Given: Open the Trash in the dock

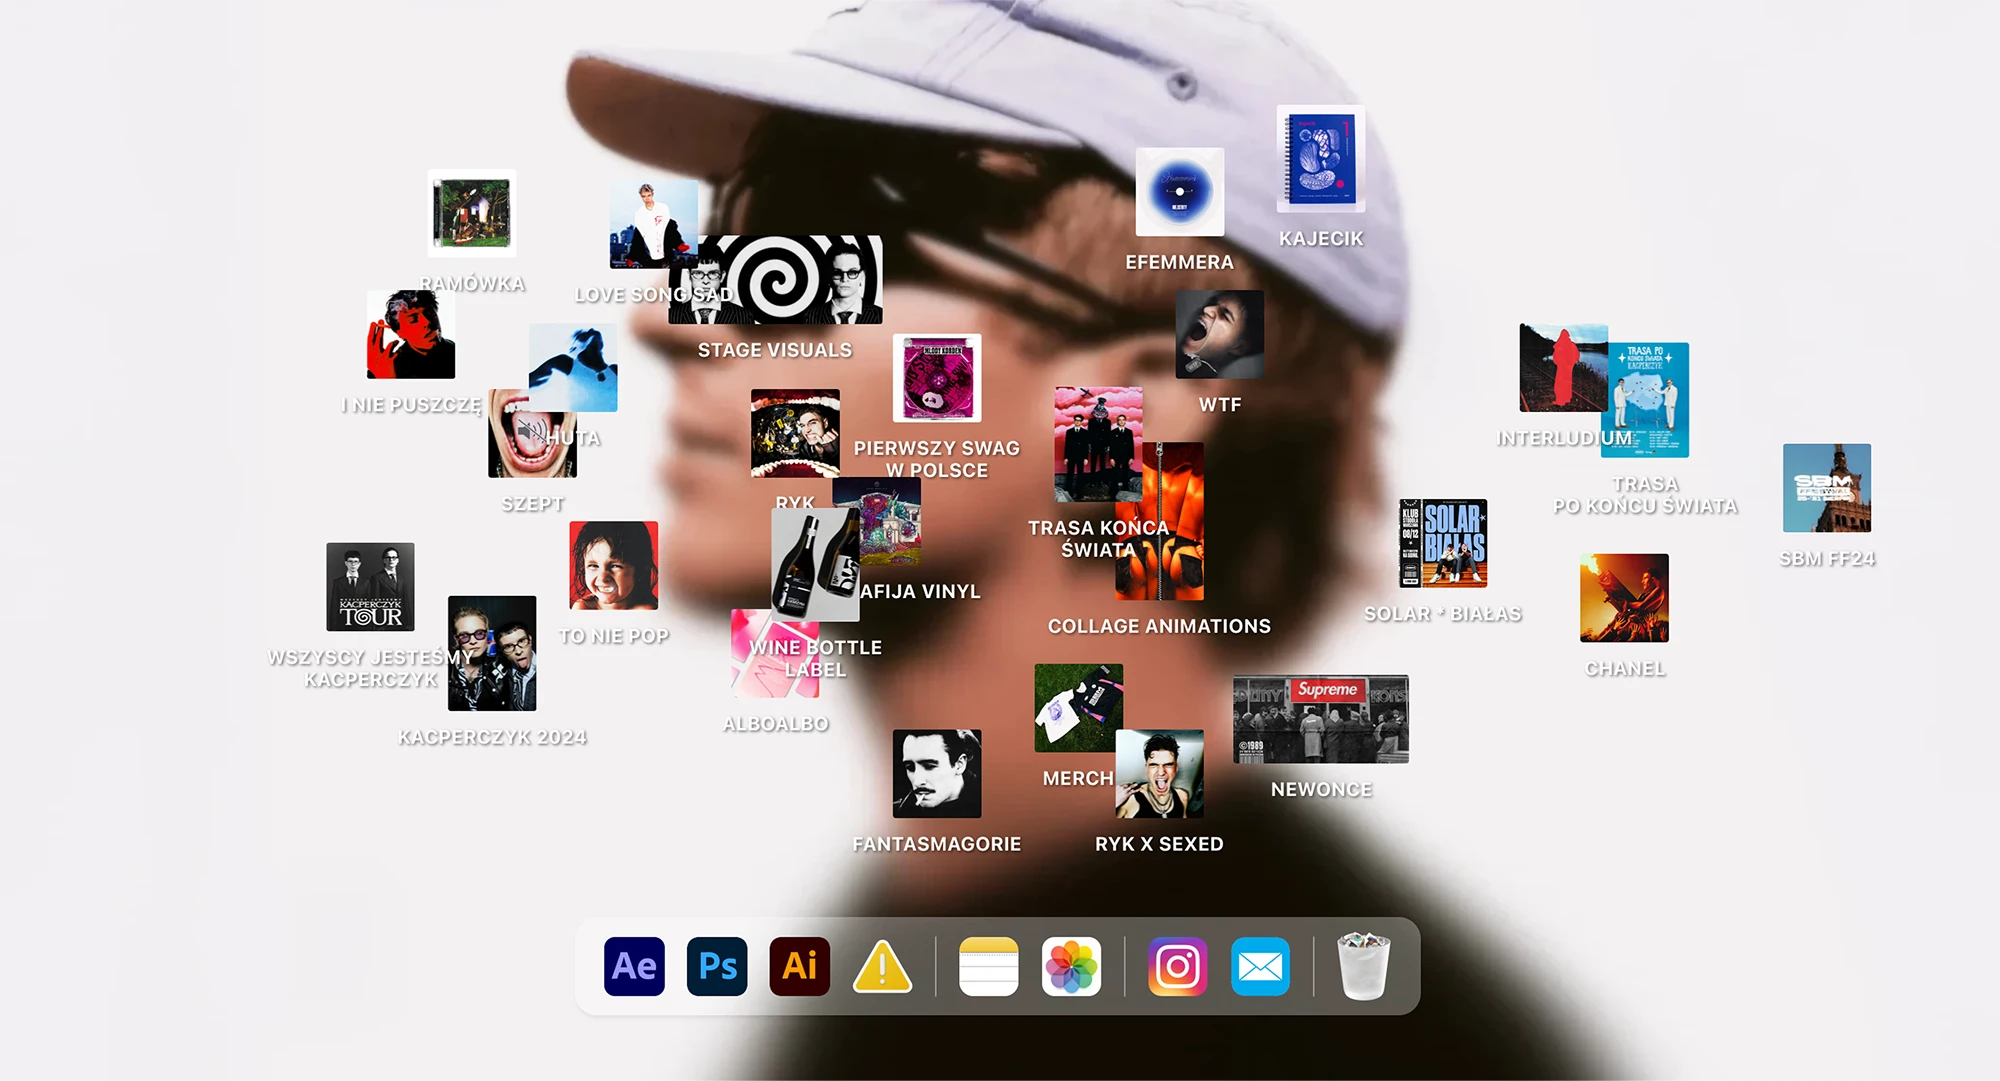Looking at the screenshot, I should [1363, 966].
